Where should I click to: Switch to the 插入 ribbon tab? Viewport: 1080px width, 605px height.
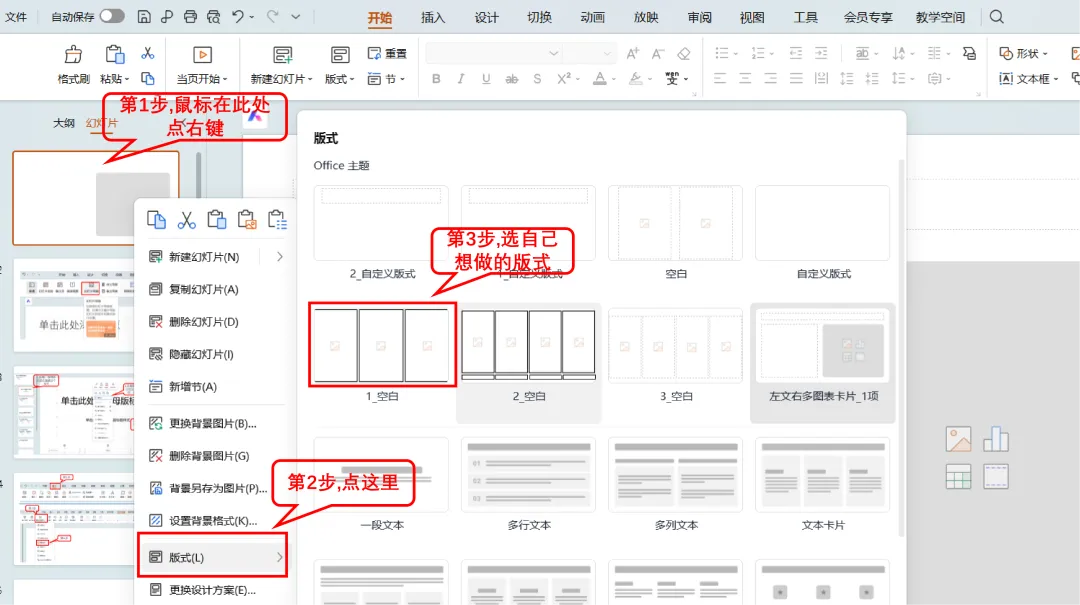433,17
